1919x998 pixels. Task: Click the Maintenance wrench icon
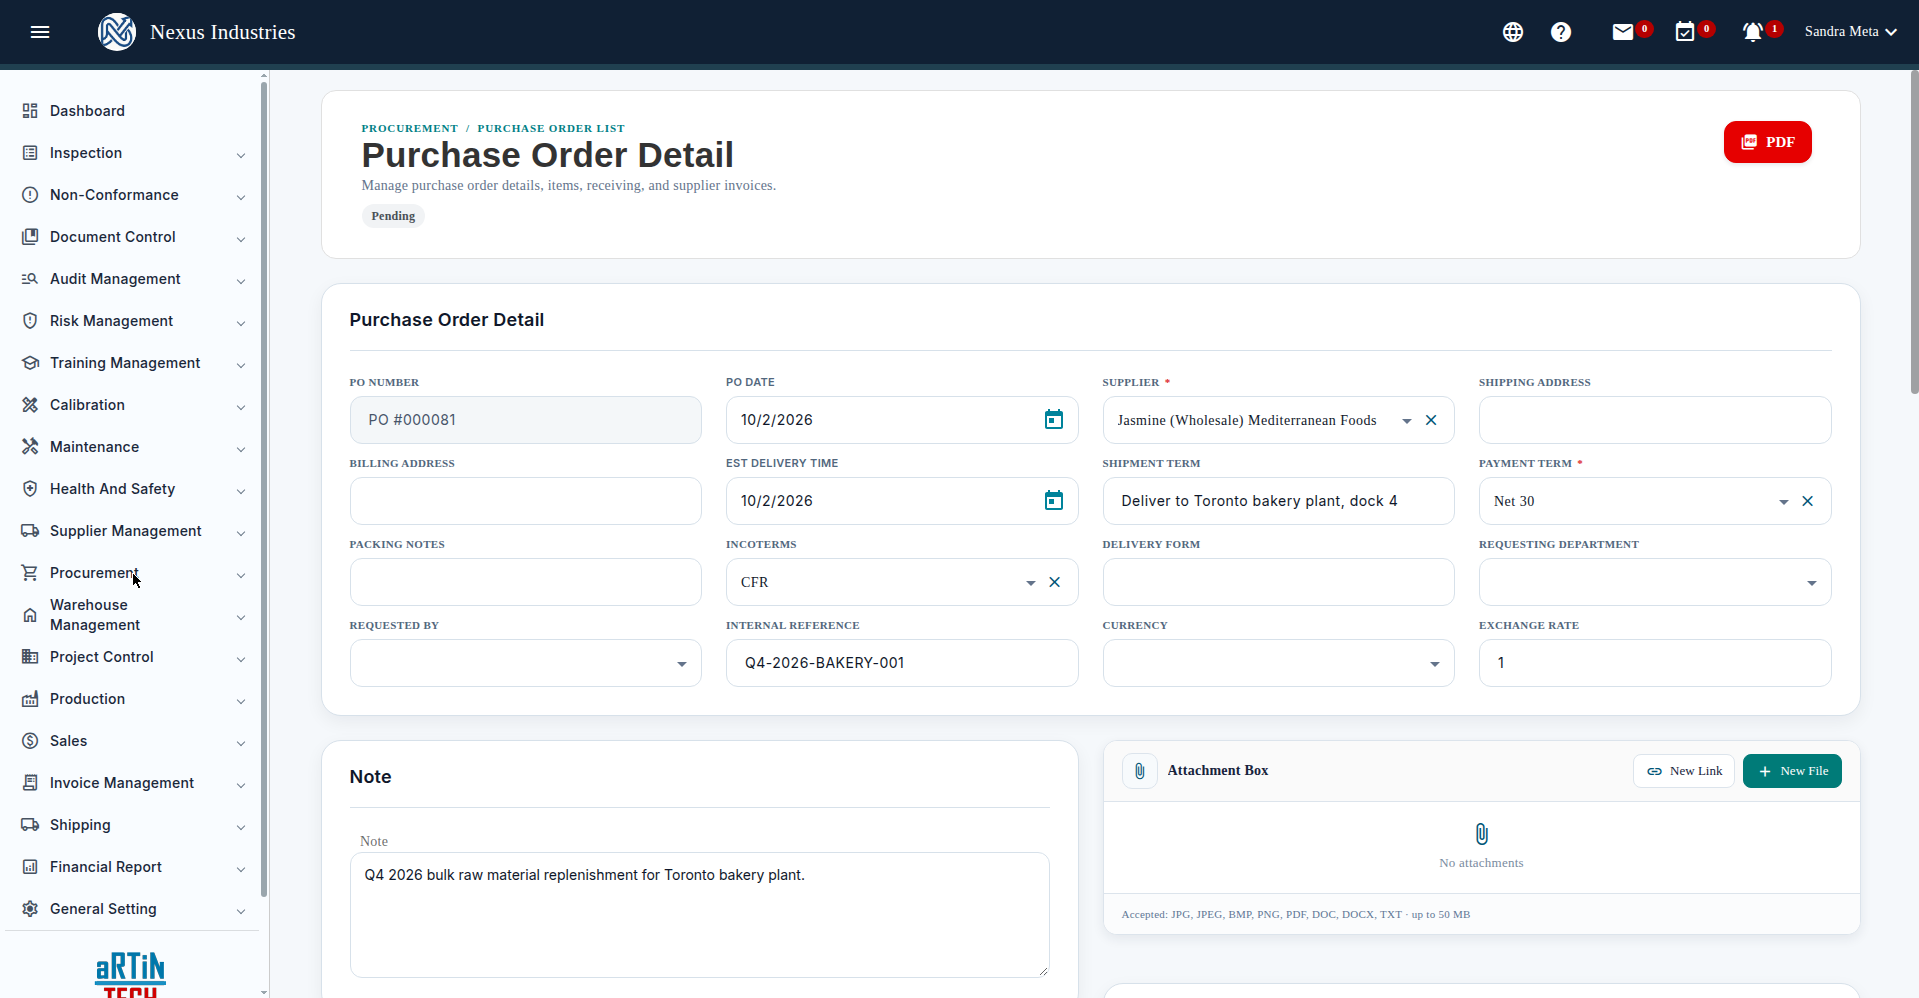pos(30,447)
